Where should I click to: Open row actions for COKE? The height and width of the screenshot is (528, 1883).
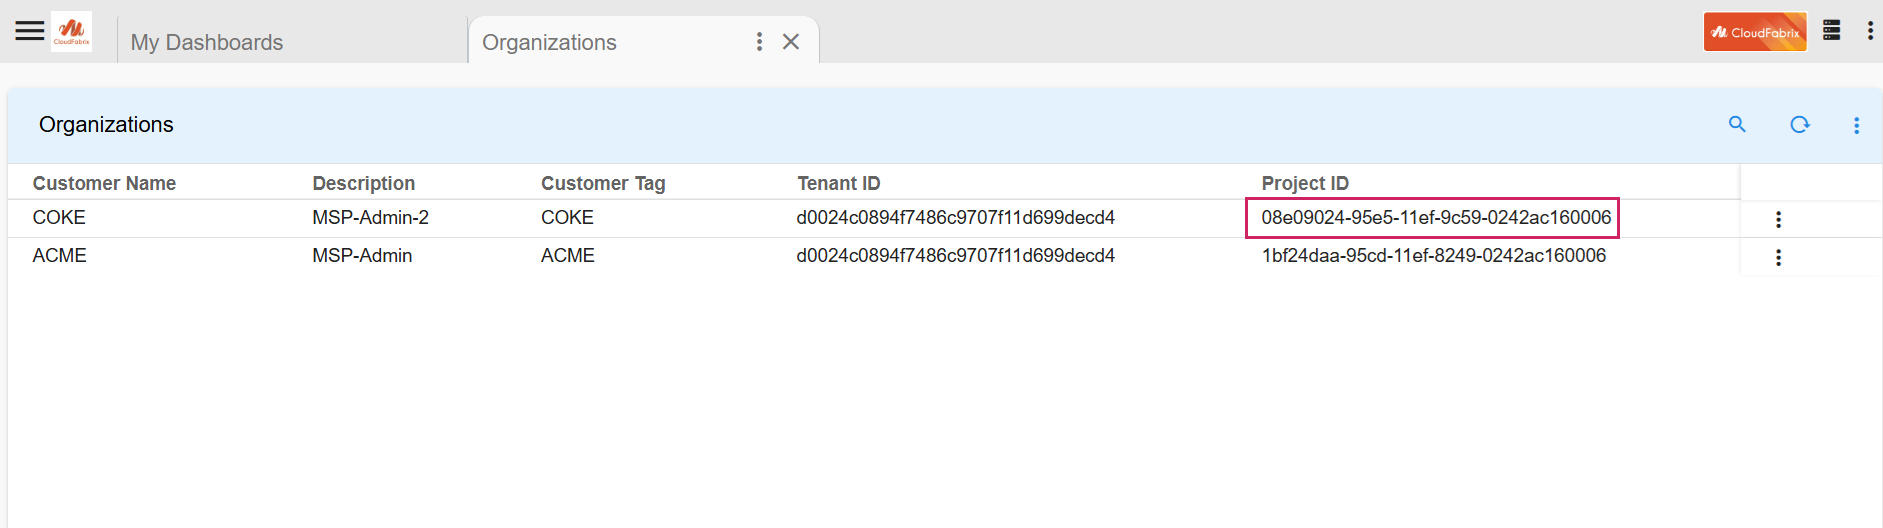pos(1778,219)
